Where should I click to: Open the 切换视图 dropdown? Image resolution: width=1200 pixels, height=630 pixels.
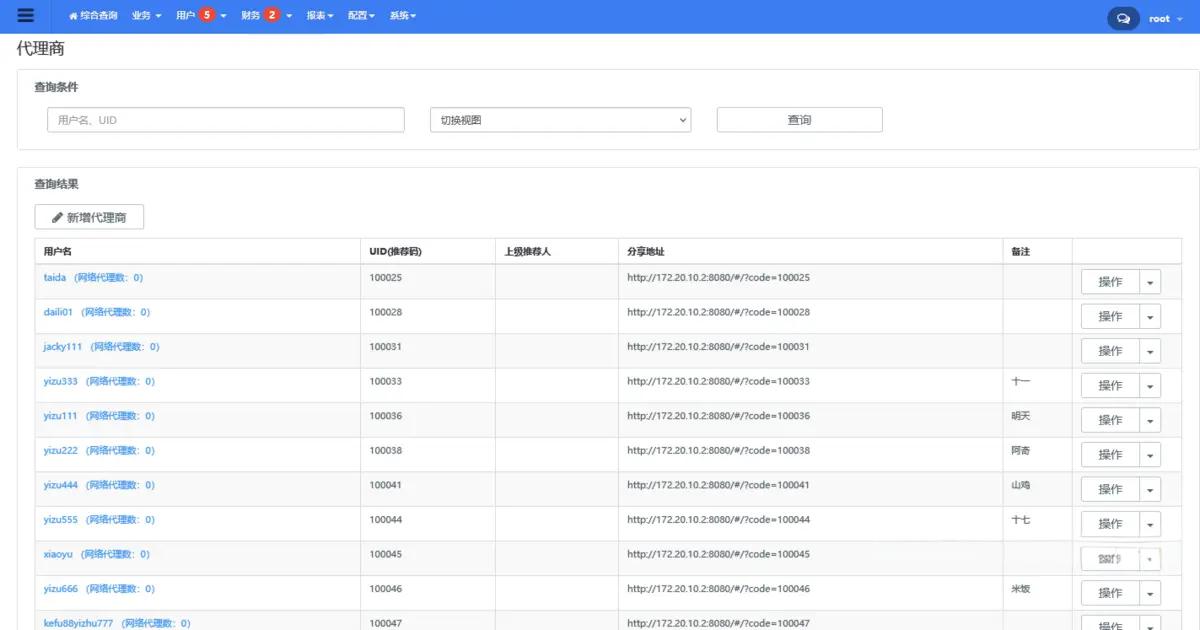tap(561, 120)
